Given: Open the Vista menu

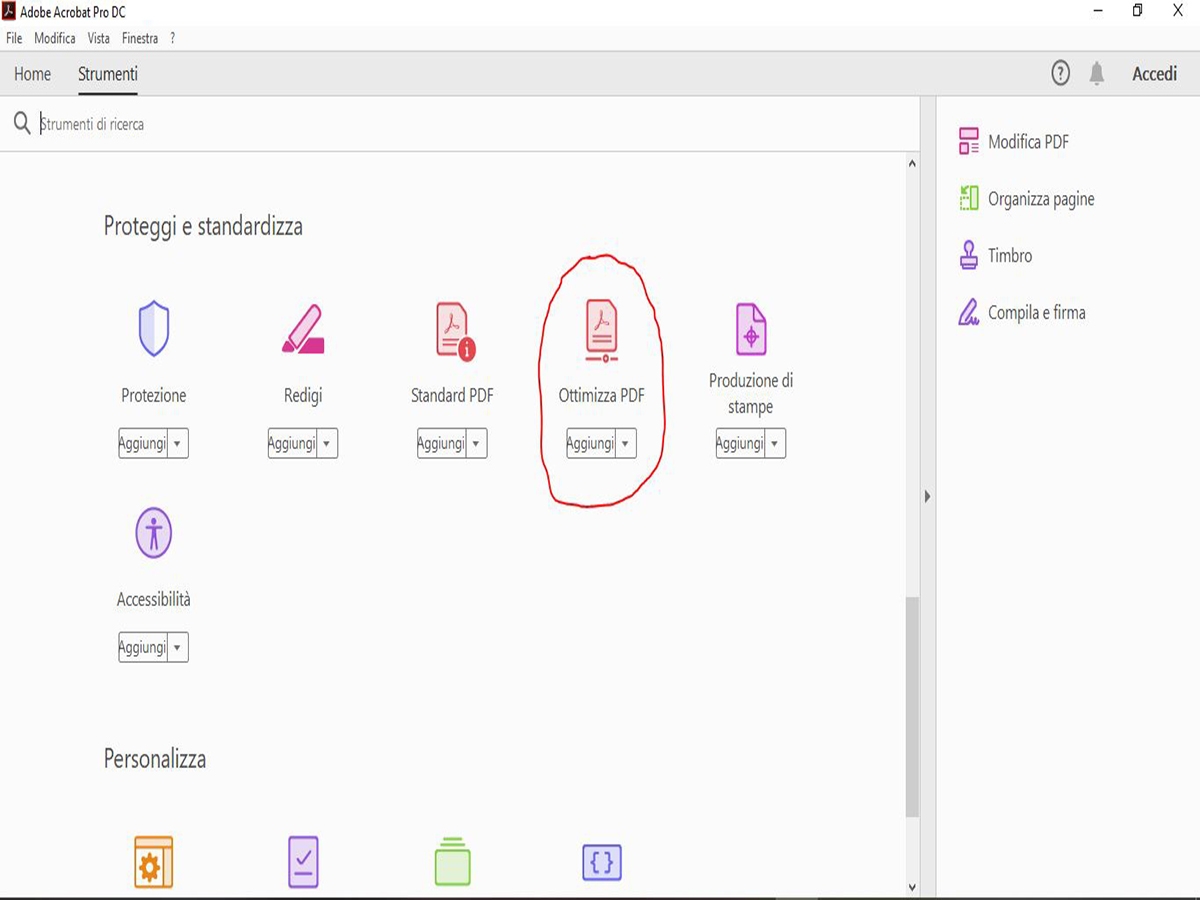Looking at the screenshot, I should (99, 38).
